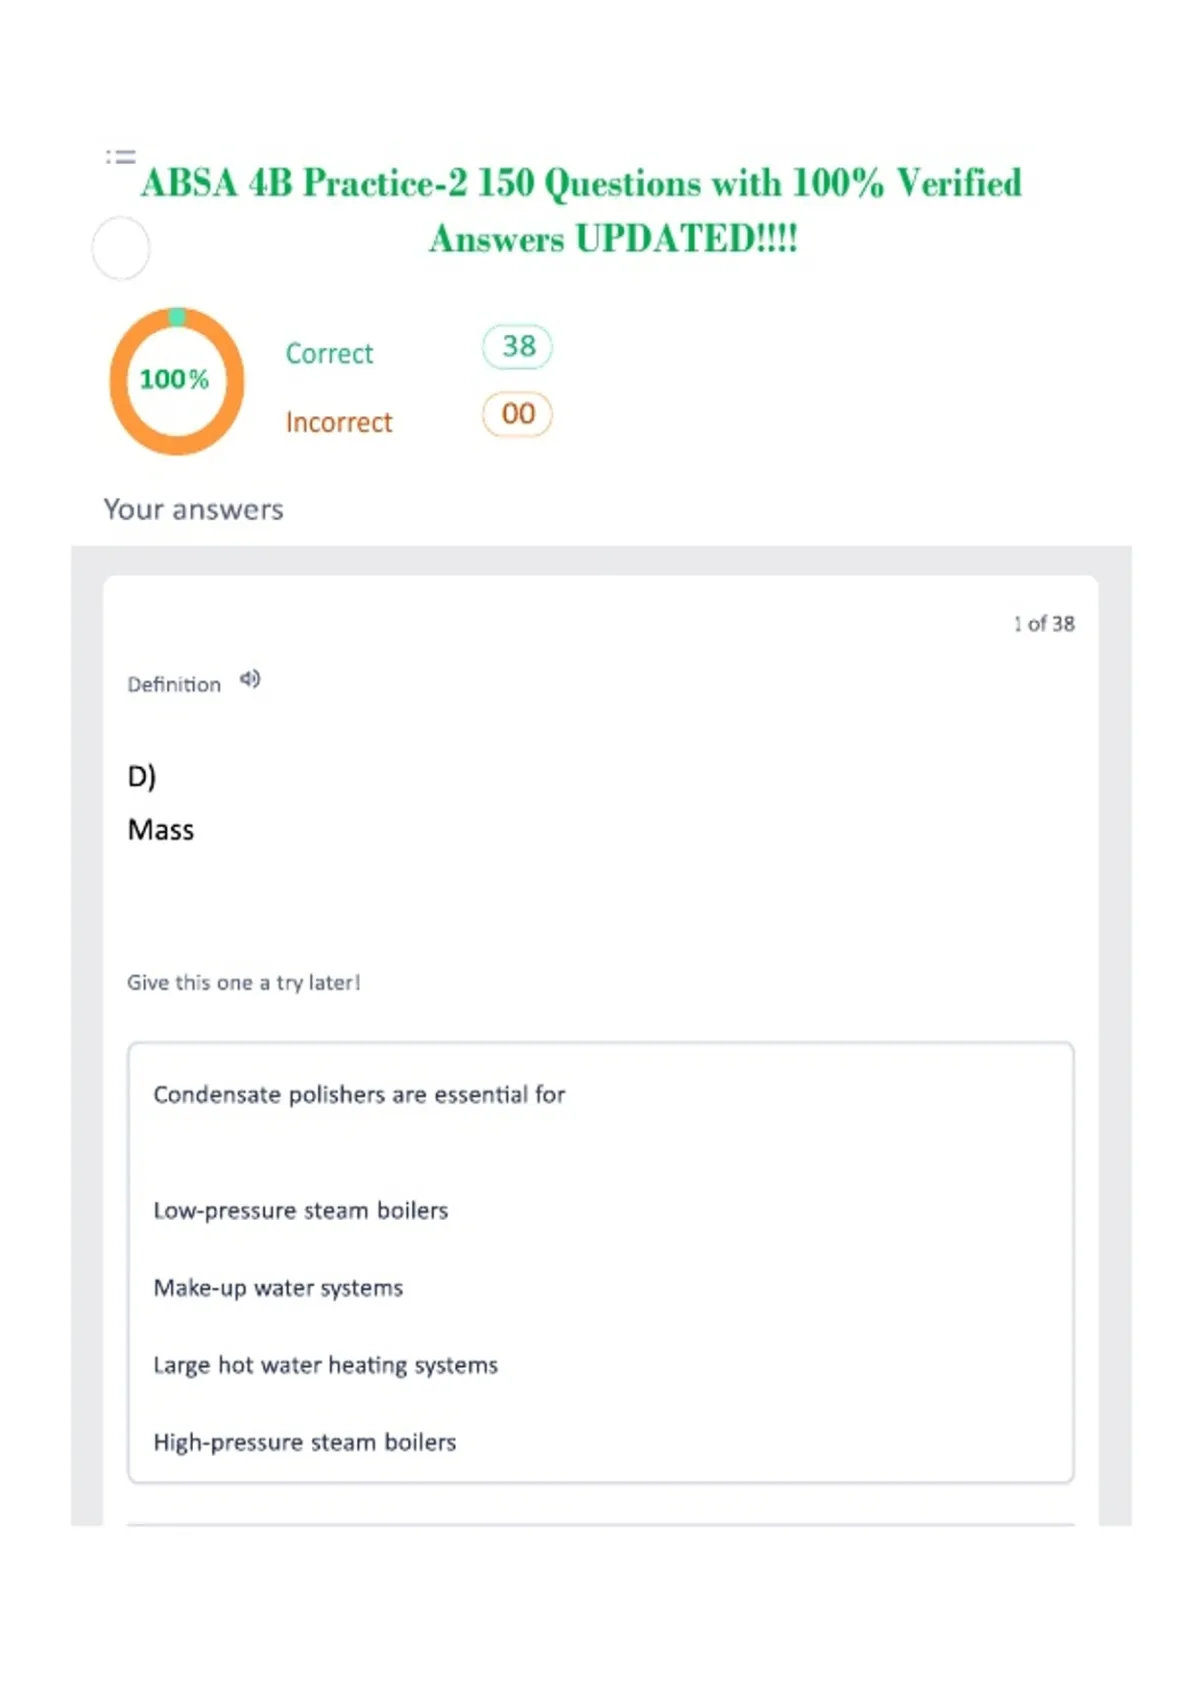Click the Correct label
The image size is (1200, 1700).
coord(329,354)
